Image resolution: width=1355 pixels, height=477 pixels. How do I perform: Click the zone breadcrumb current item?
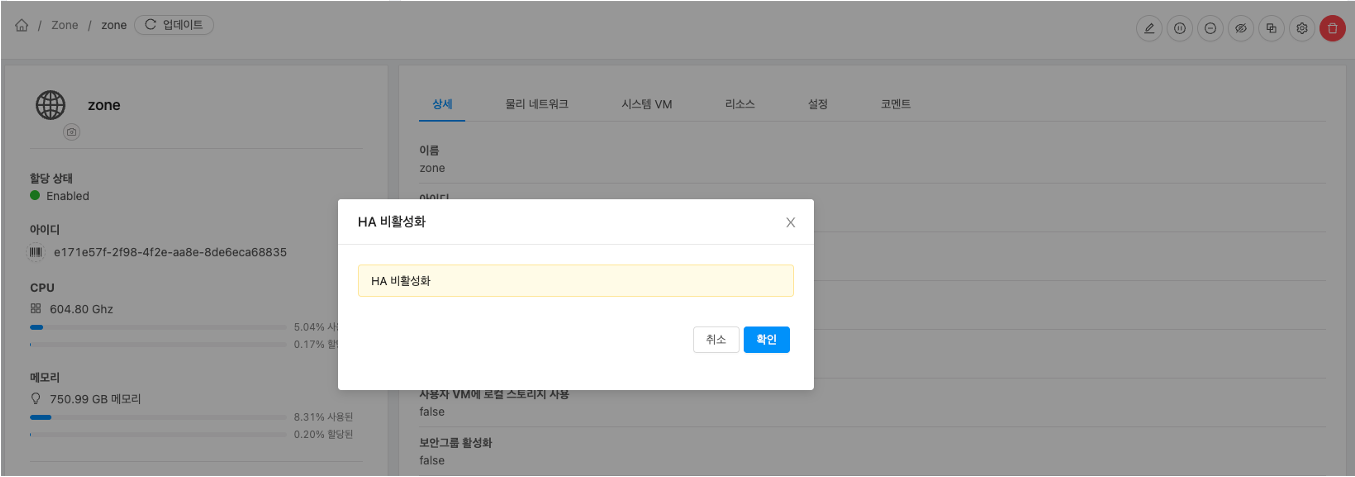[114, 25]
